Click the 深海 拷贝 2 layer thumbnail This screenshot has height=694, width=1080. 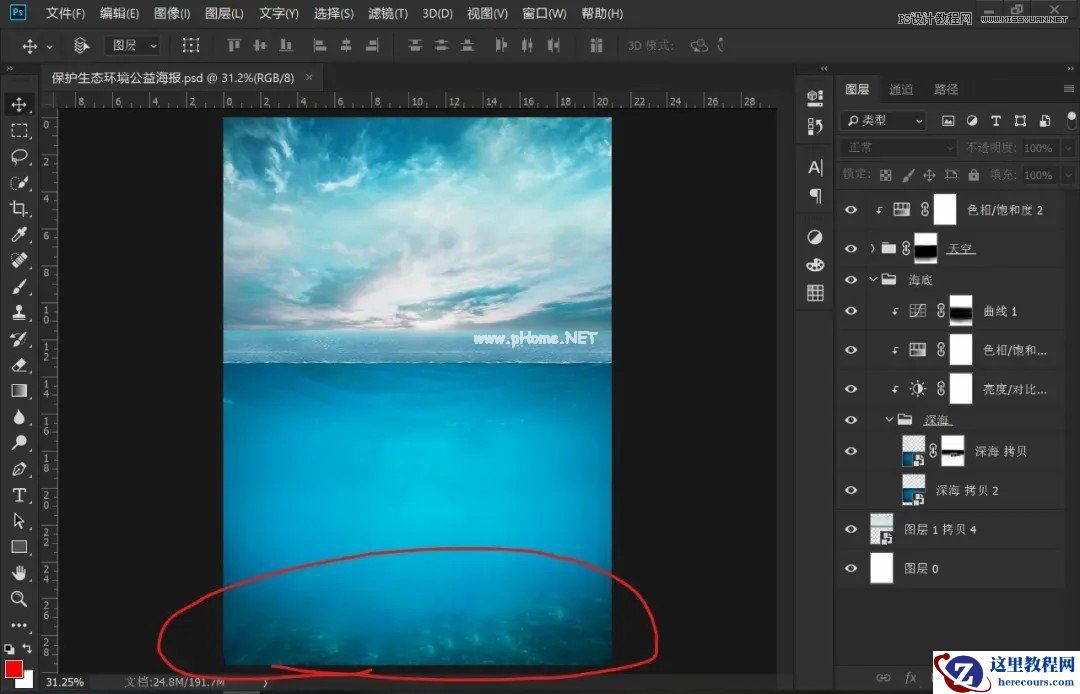914,490
